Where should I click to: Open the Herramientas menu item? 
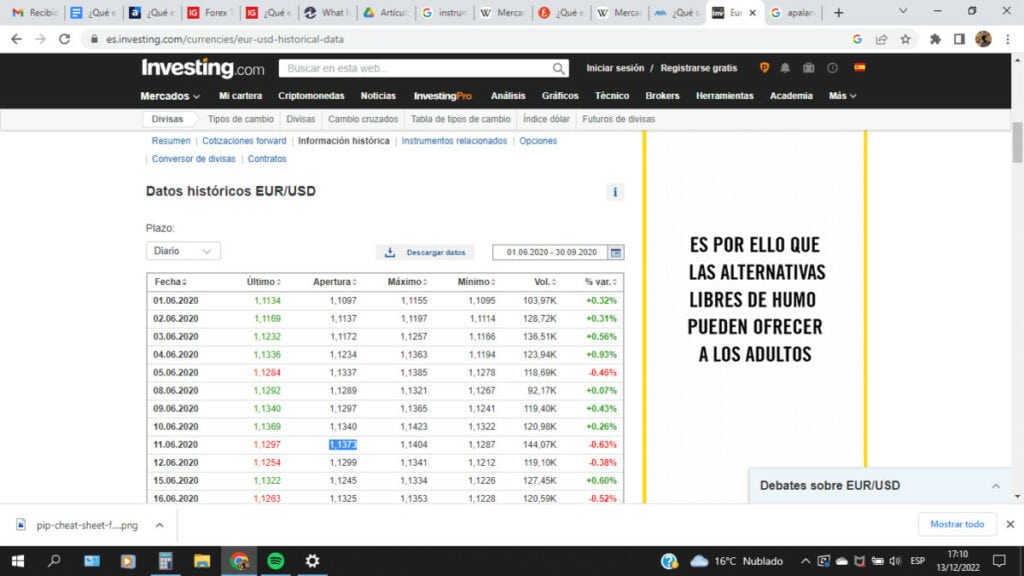point(724,95)
